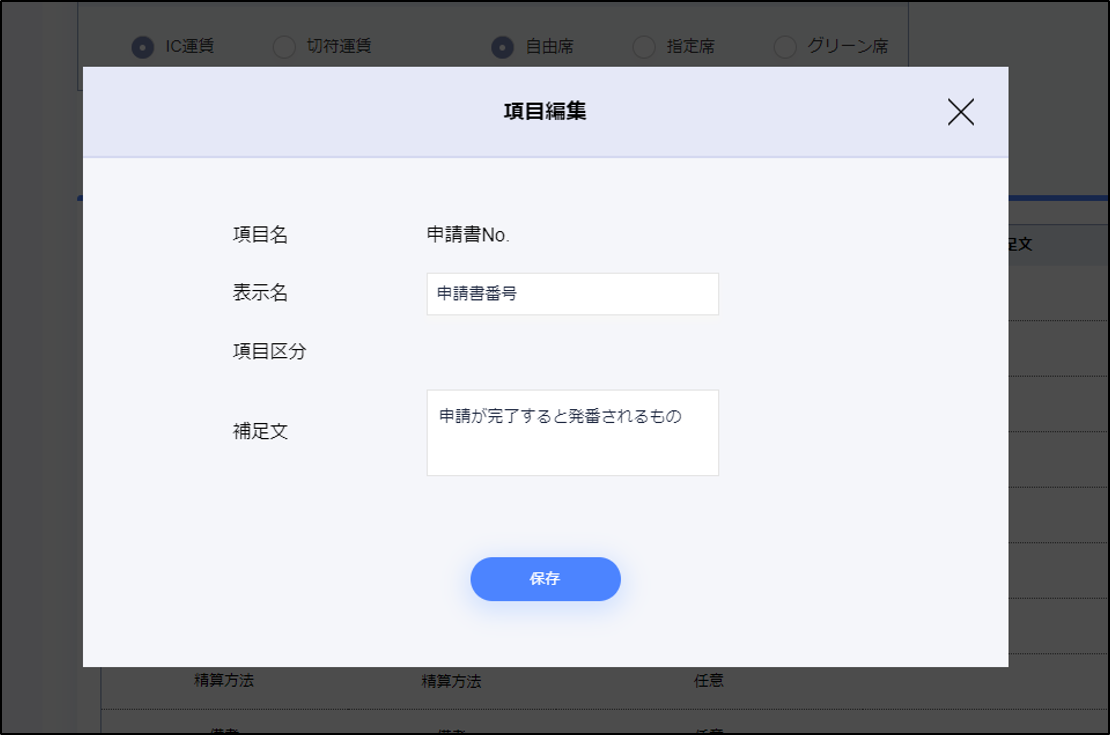This screenshot has height=735, width=1110.
Task: Choose the 切符運賃 radio option
Action: click(285, 47)
